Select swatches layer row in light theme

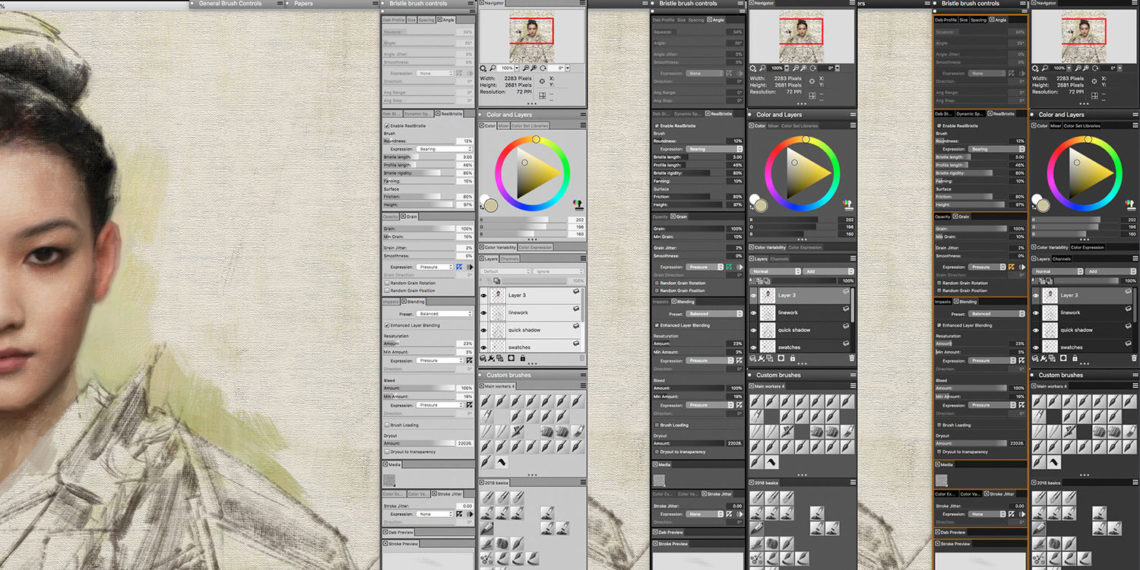532,348
